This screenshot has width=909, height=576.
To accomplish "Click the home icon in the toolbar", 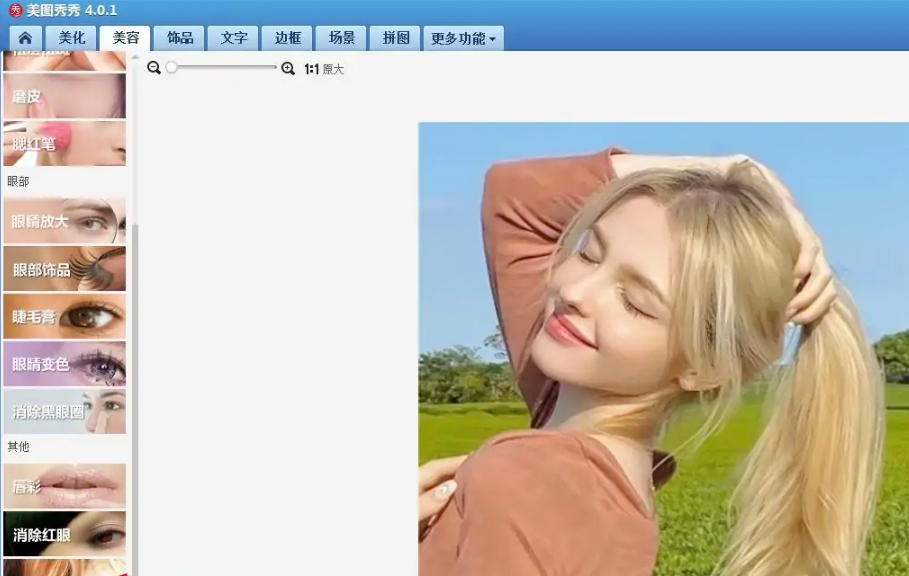I will click(25, 37).
